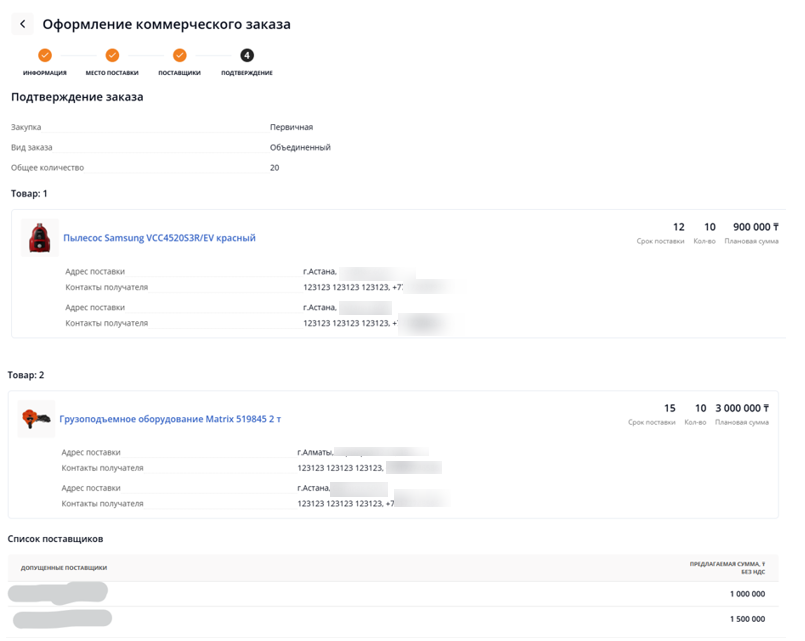Select the Подтверждение step label
The width and height of the screenshot is (805, 641).
click(x=247, y=73)
